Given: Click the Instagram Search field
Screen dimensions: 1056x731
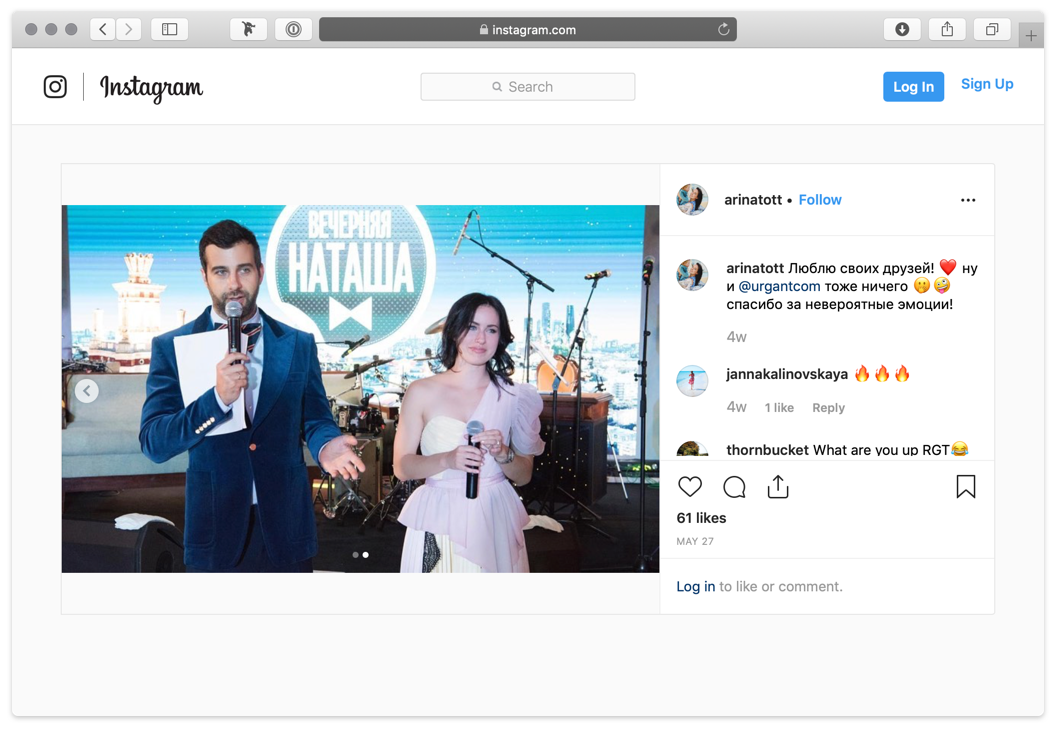Looking at the screenshot, I should pos(528,87).
